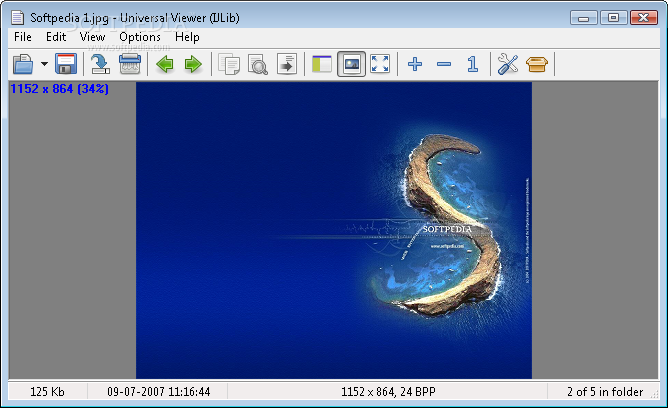Click the 125 Kb status bar entry

(x=47, y=392)
